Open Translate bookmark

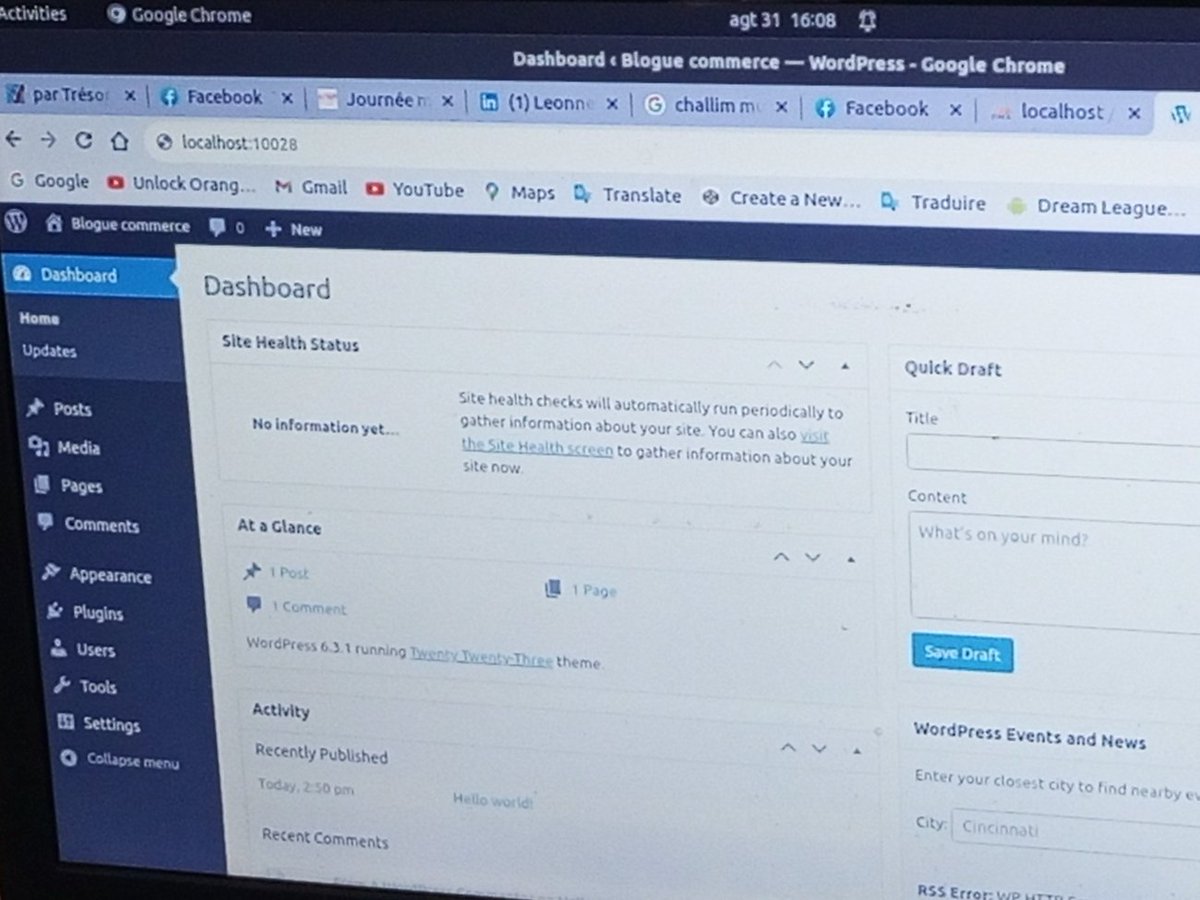click(x=628, y=195)
